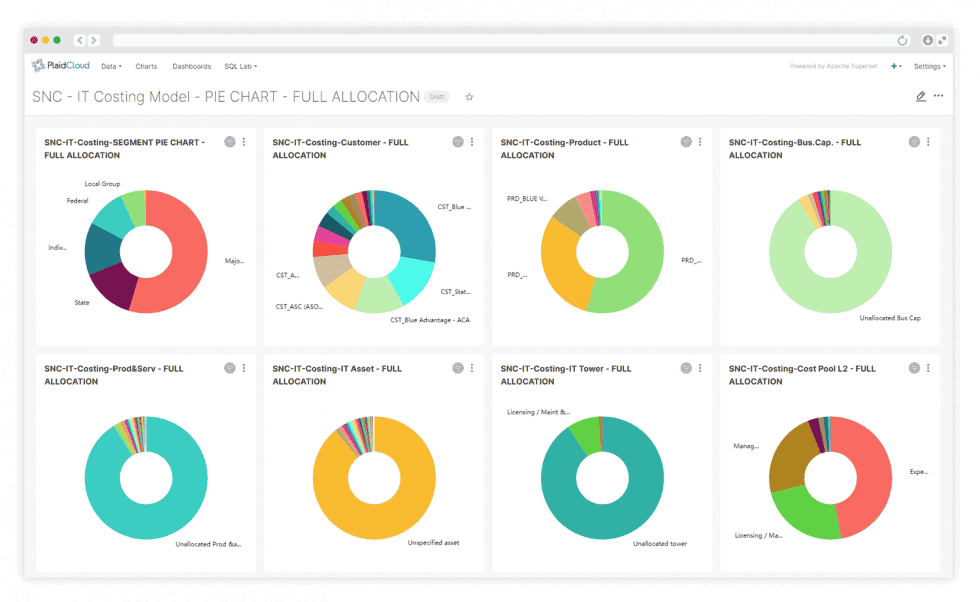This screenshot has height=602, width=980.
Task: Open the Customer chart three-dot menu
Action: pos(472,142)
